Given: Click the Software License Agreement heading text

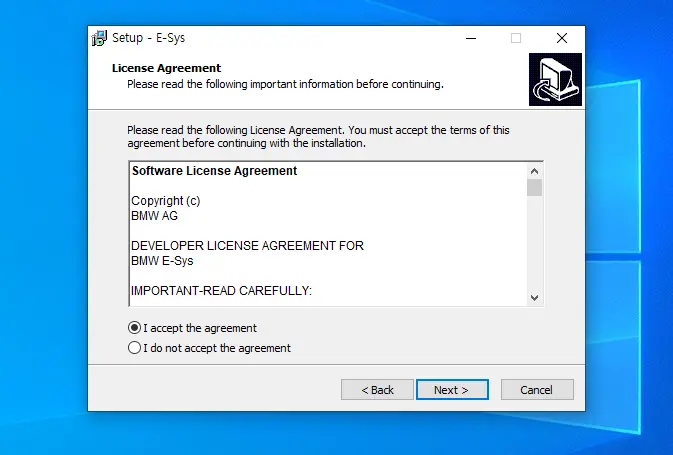Looking at the screenshot, I should tap(214, 171).
